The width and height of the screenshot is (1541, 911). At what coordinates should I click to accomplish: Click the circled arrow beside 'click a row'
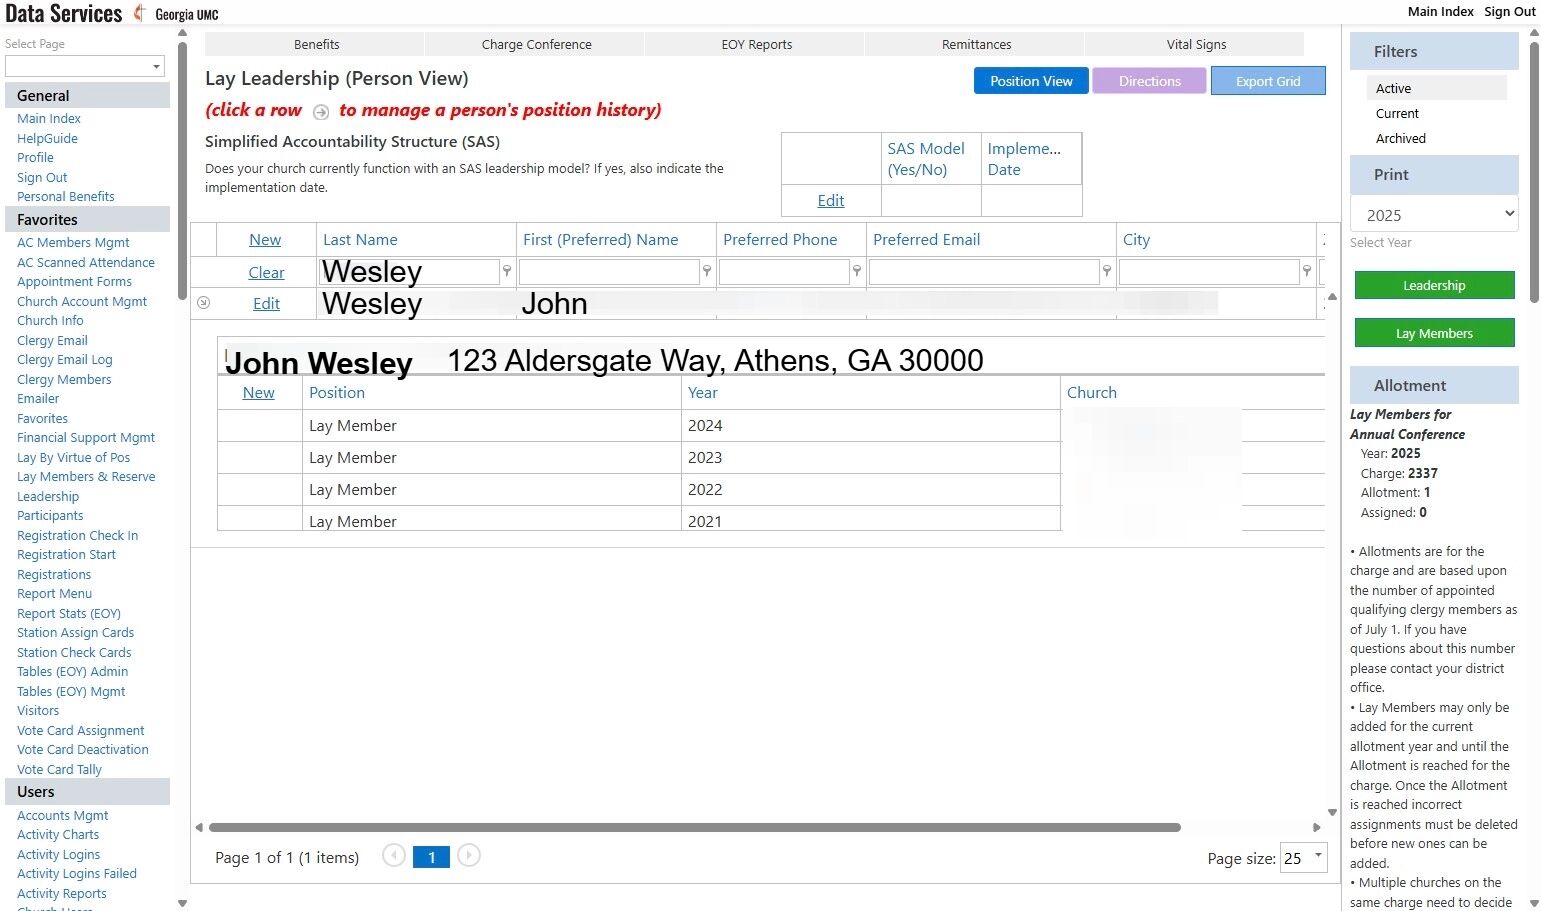(321, 112)
